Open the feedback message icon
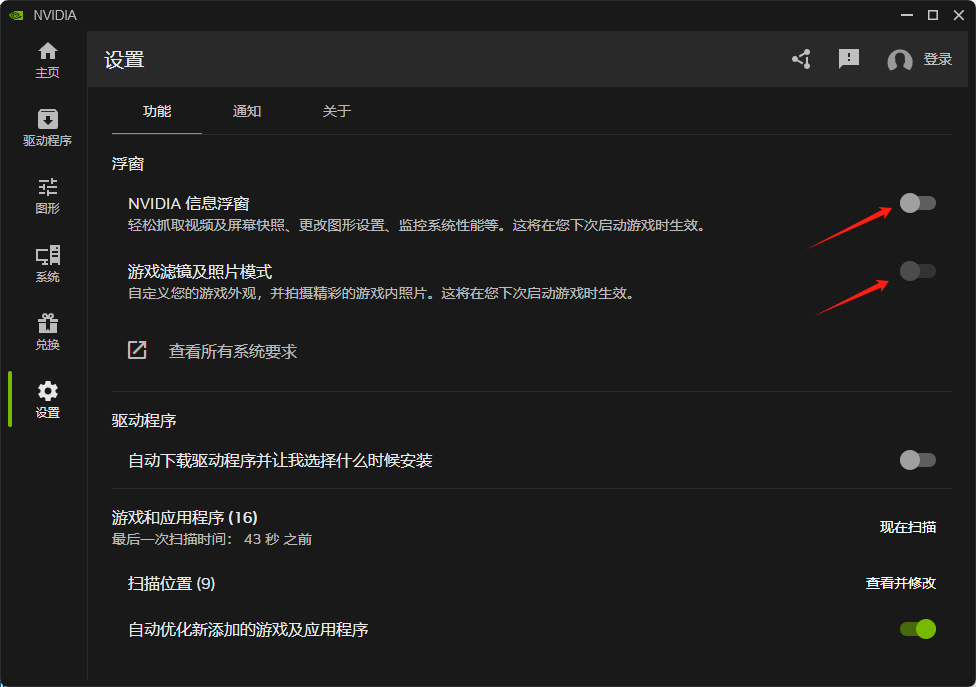The height and width of the screenshot is (687, 976). tap(849, 59)
